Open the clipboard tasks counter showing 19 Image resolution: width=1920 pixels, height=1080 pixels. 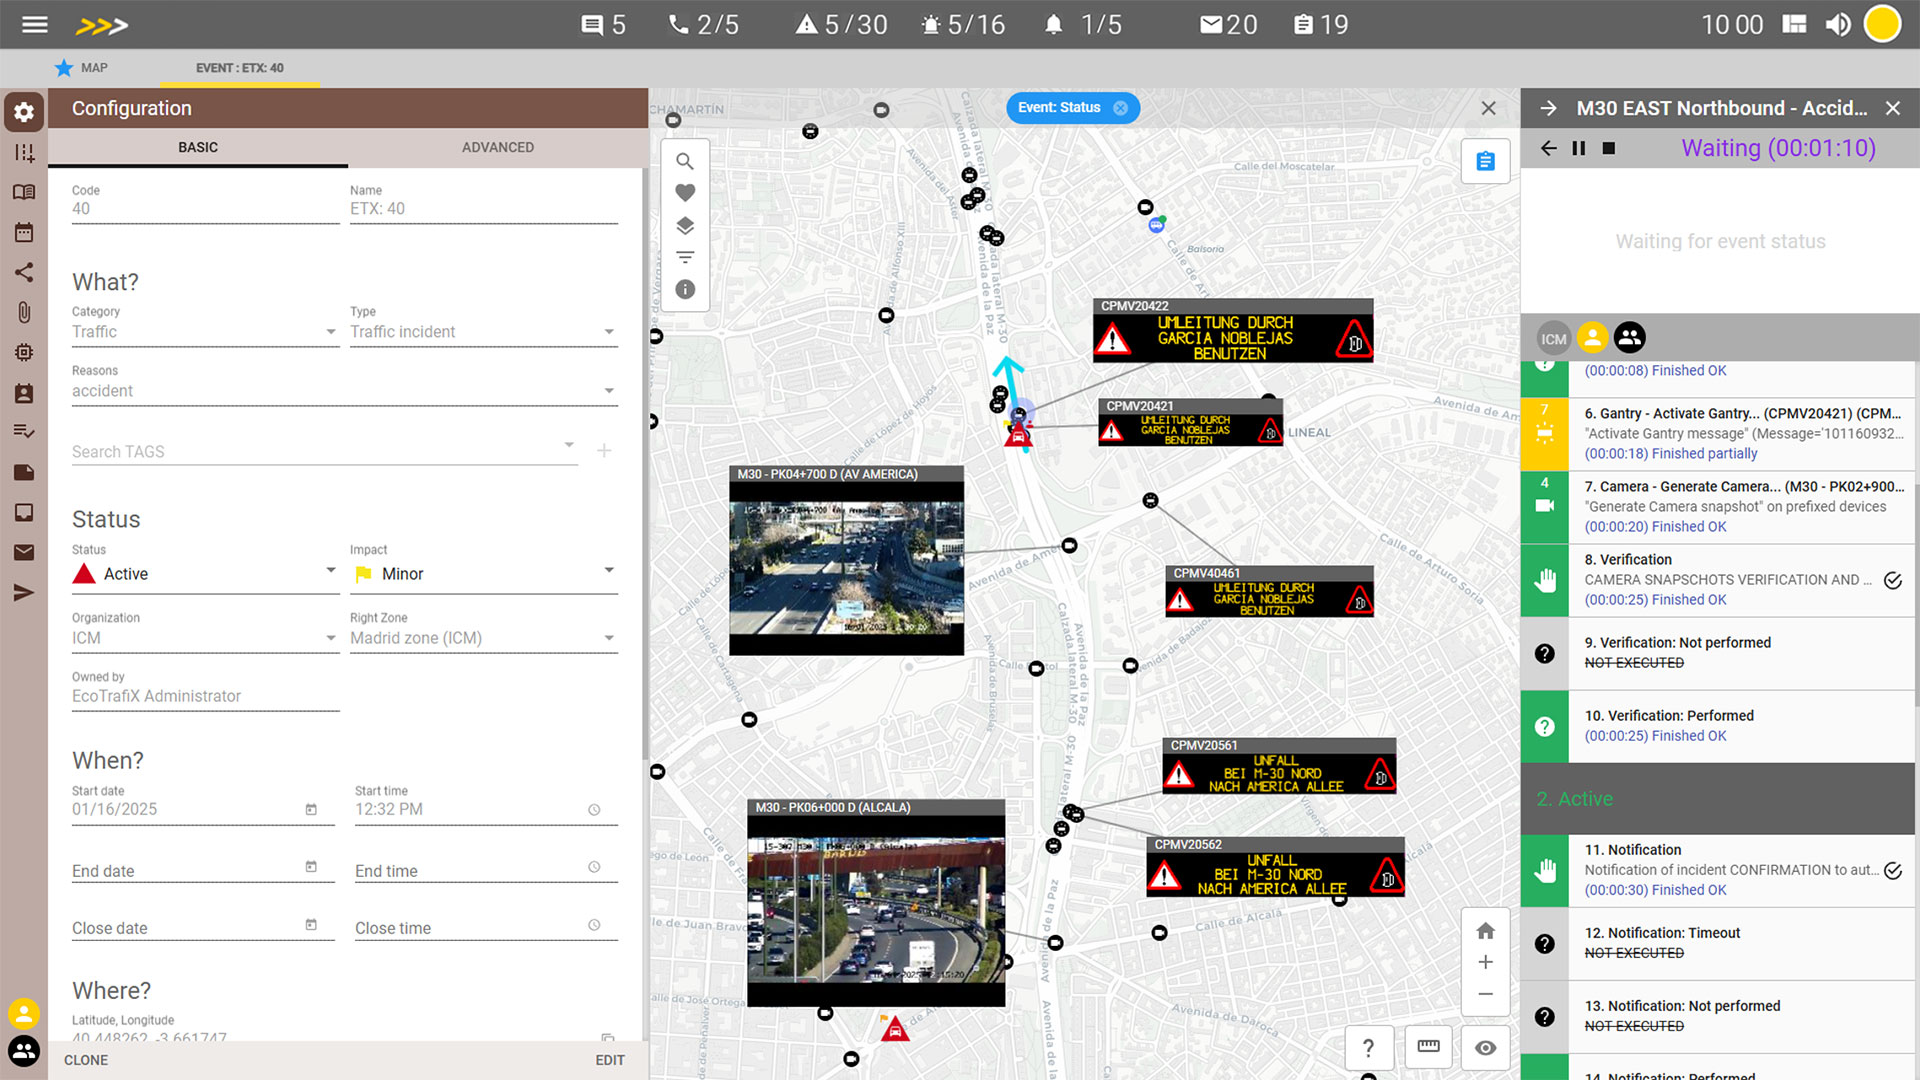point(1320,25)
